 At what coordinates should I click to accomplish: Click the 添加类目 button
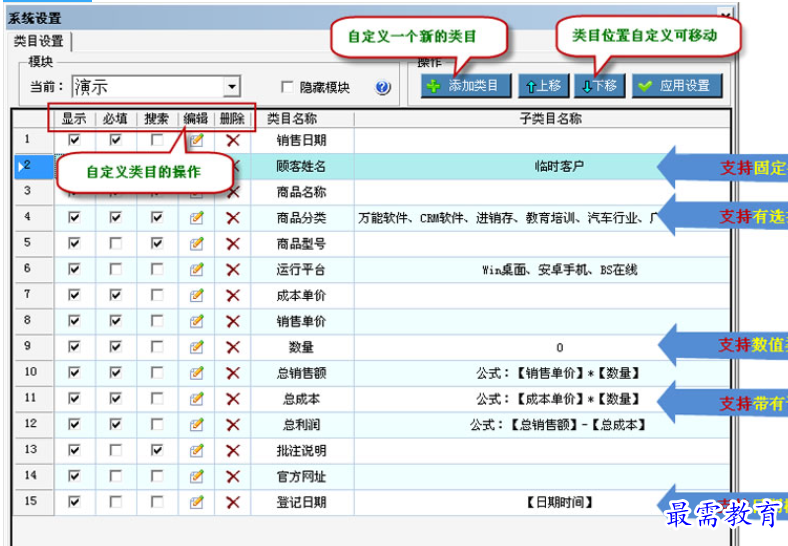pos(466,86)
